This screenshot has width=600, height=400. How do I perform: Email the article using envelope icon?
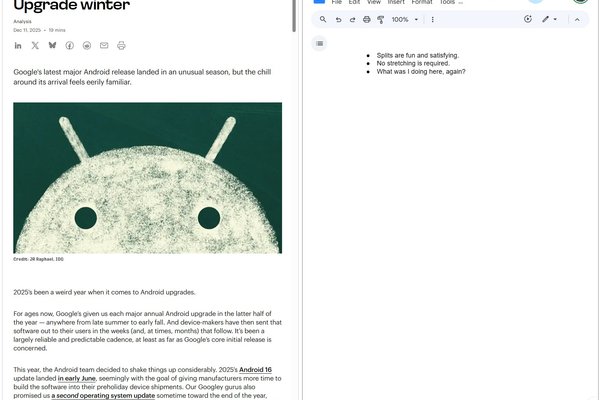[104, 45]
